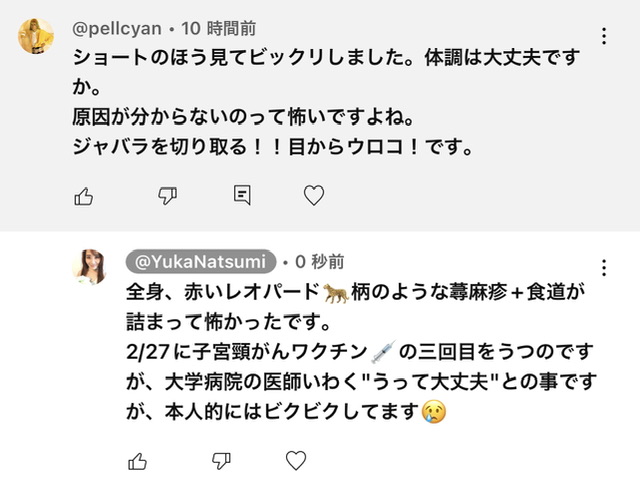Dislike the @YukaNatsumi reply
The image size is (640, 502).
point(222,461)
